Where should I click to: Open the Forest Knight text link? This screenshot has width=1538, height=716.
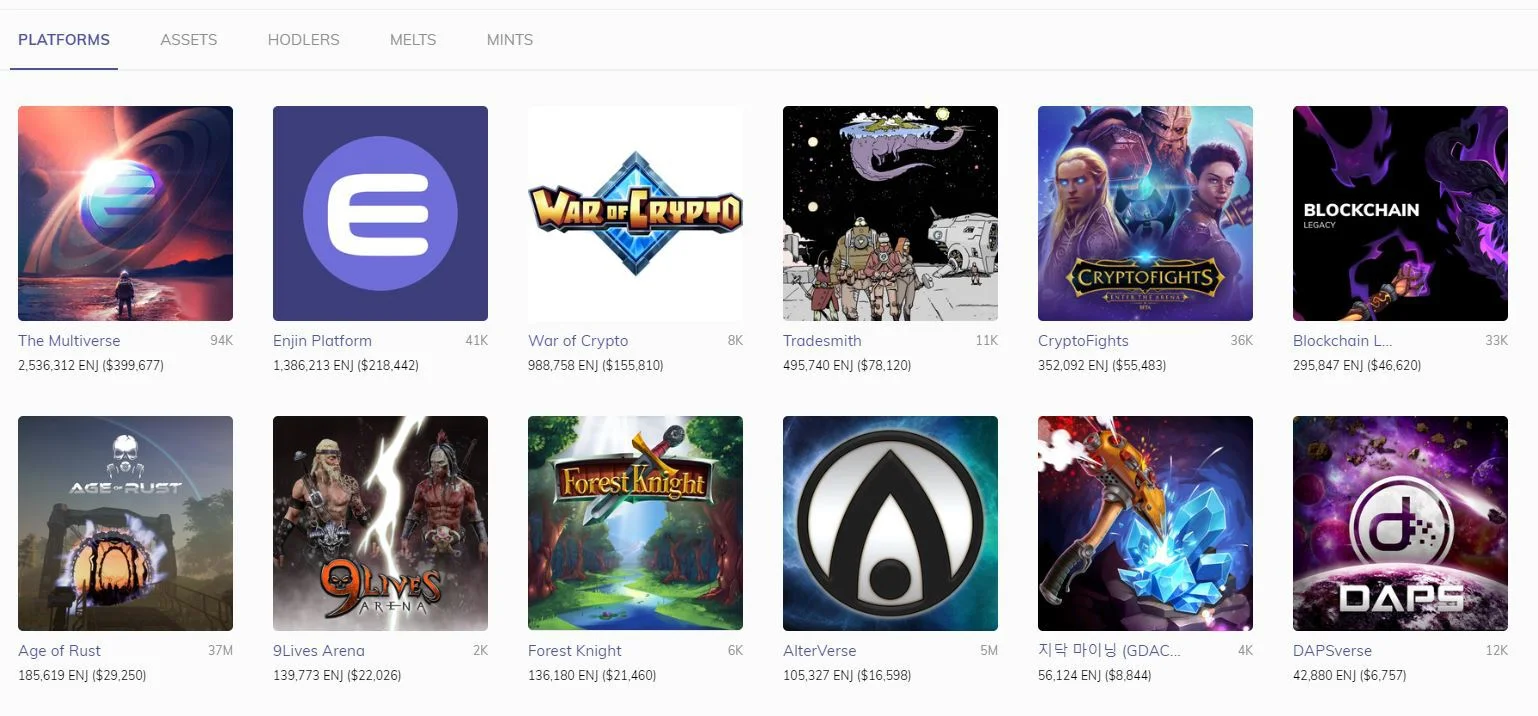click(x=575, y=651)
